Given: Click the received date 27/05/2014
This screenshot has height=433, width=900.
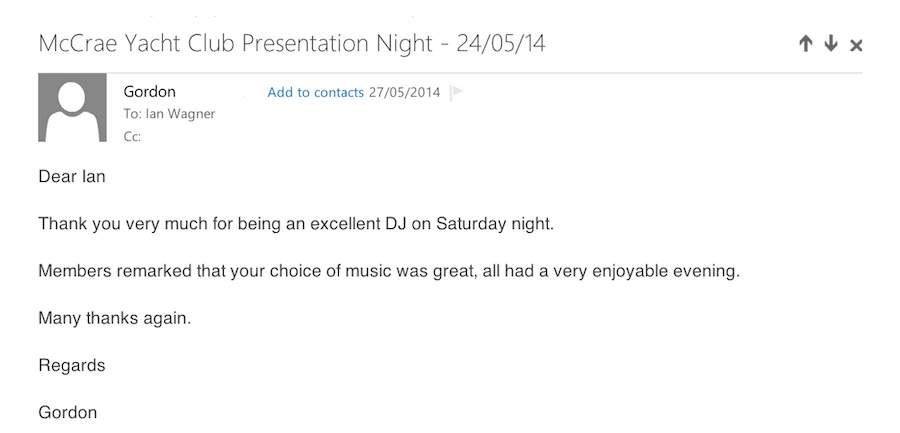Looking at the screenshot, I should [x=404, y=93].
